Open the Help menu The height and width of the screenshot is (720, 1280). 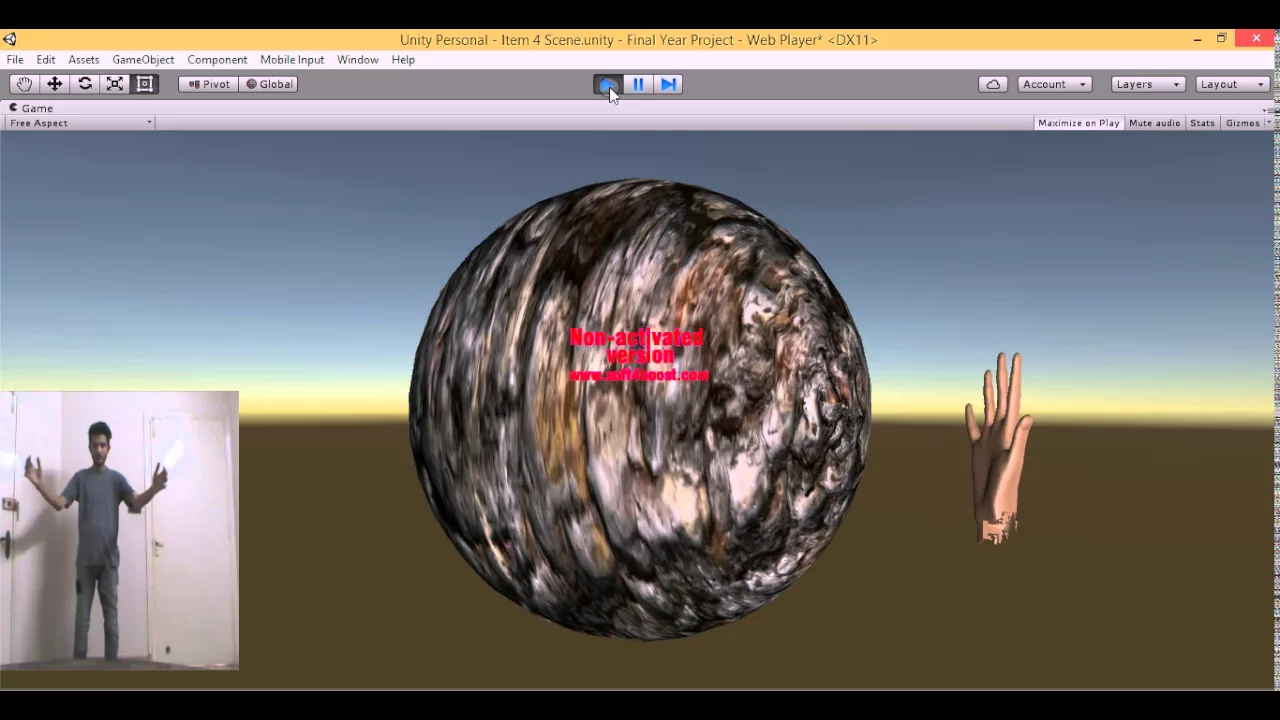click(x=403, y=60)
